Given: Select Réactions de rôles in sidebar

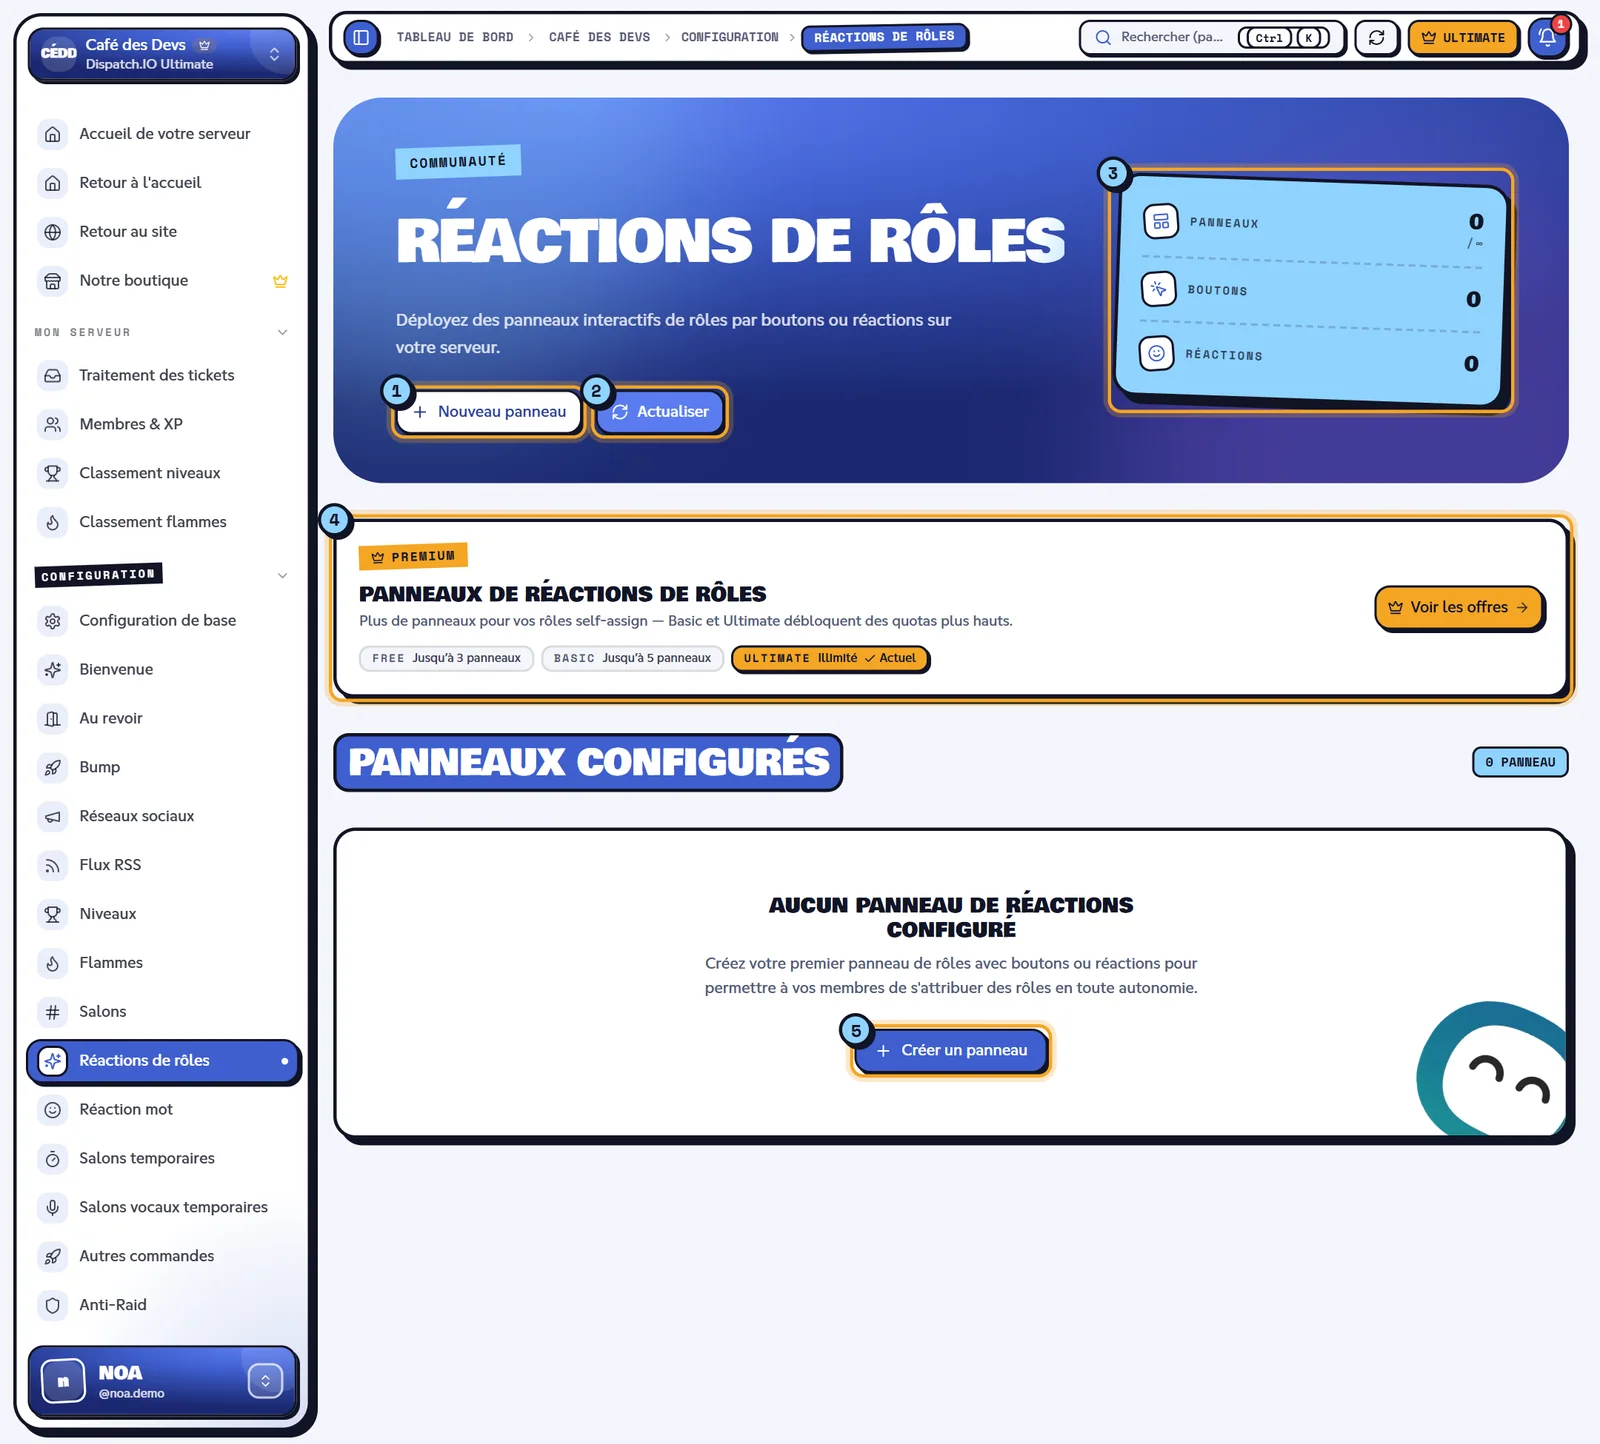Looking at the screenshot, I should coord(163,1061).
